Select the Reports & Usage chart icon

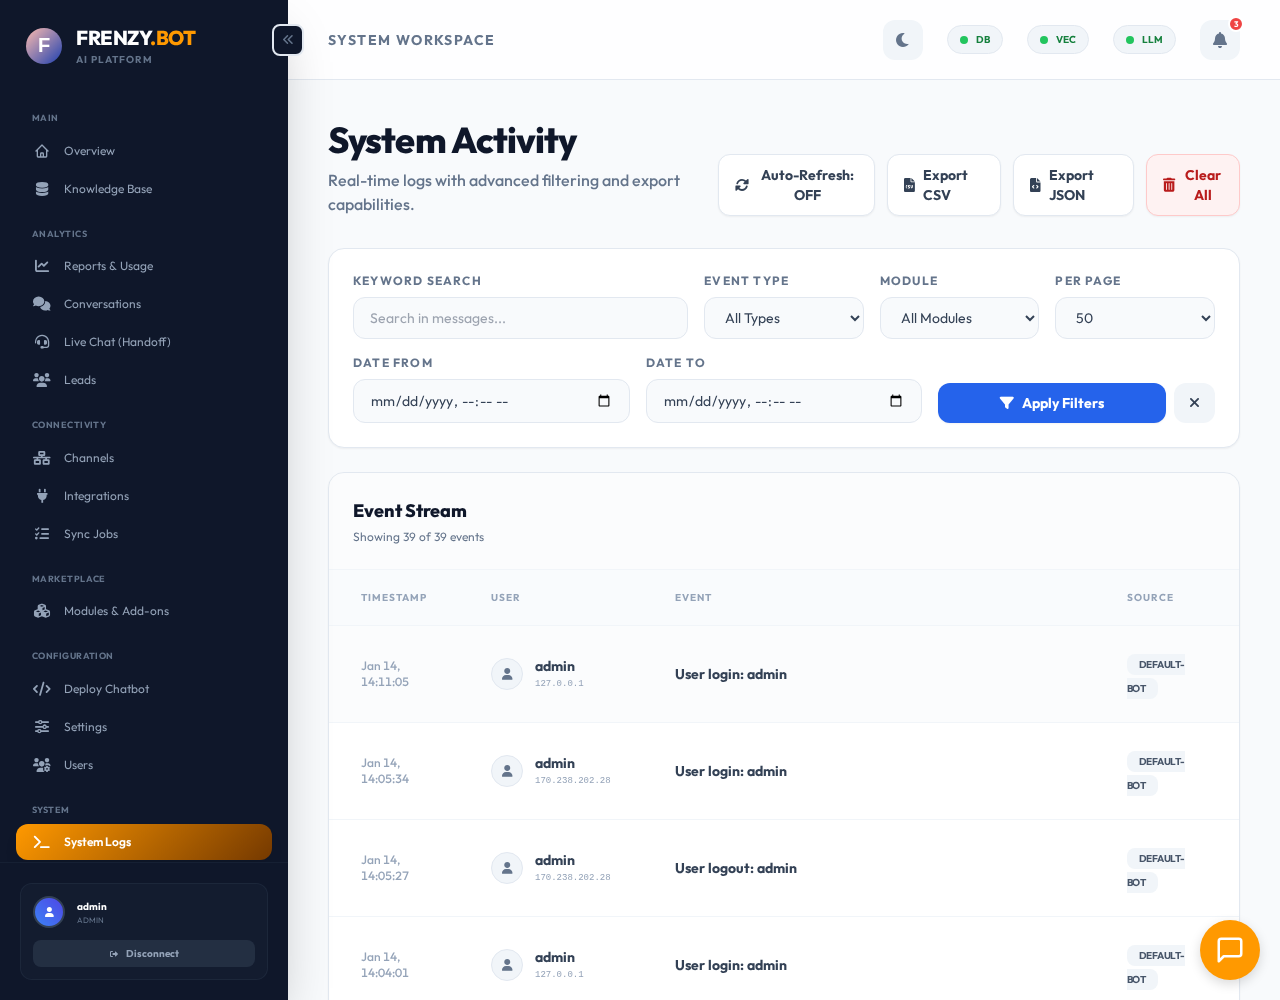42,266
